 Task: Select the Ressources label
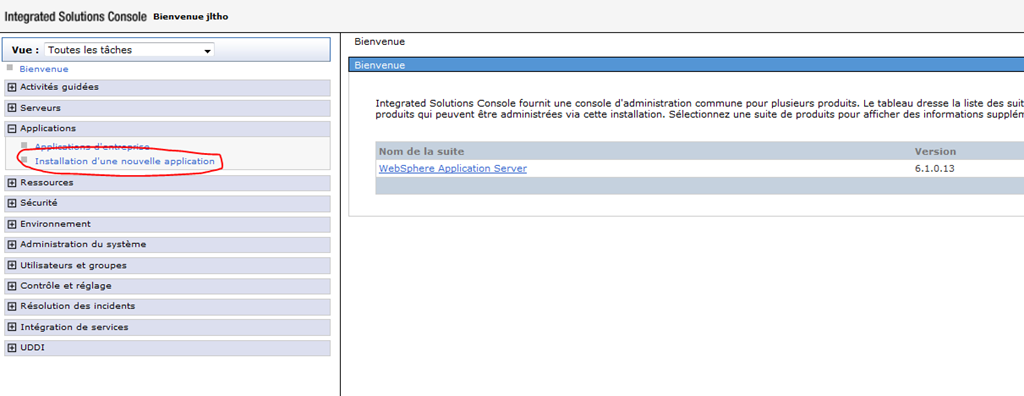[x=47, y=183]
